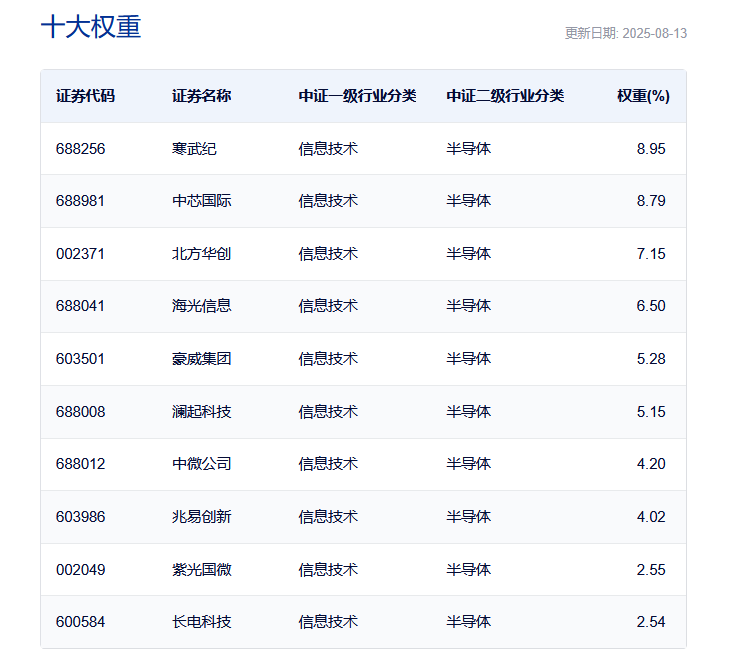The image size is (736, 672).
Task: Click the 8.95 weight value
Action: point(650,149)
